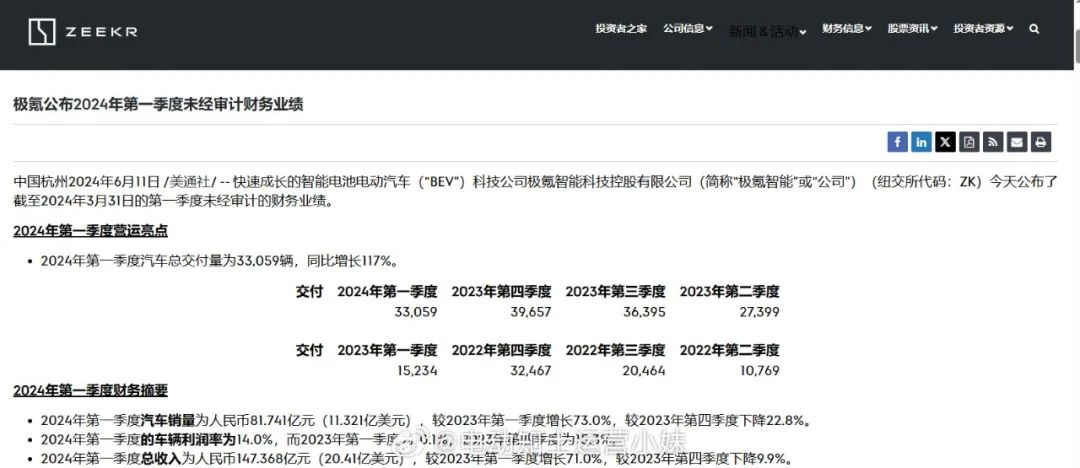Click column header 2022年第四季度
This screenshot has height=468, width=1080.
501,350
